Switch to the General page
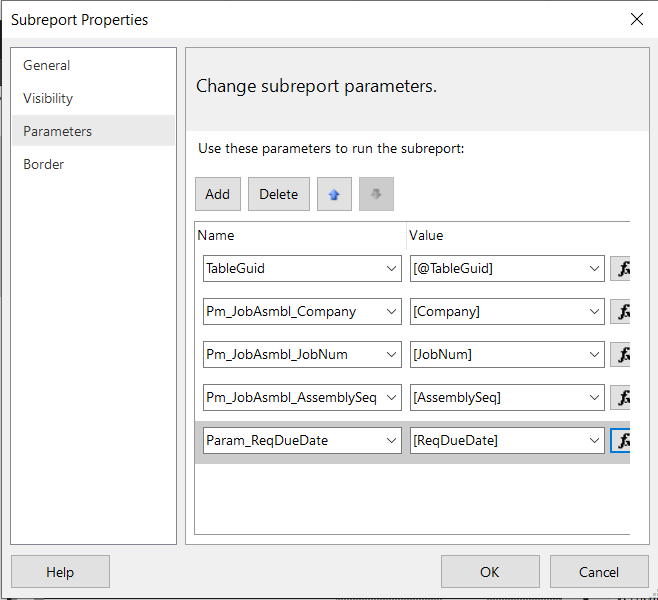Viewport: 658px width, 600px height. 47,65
